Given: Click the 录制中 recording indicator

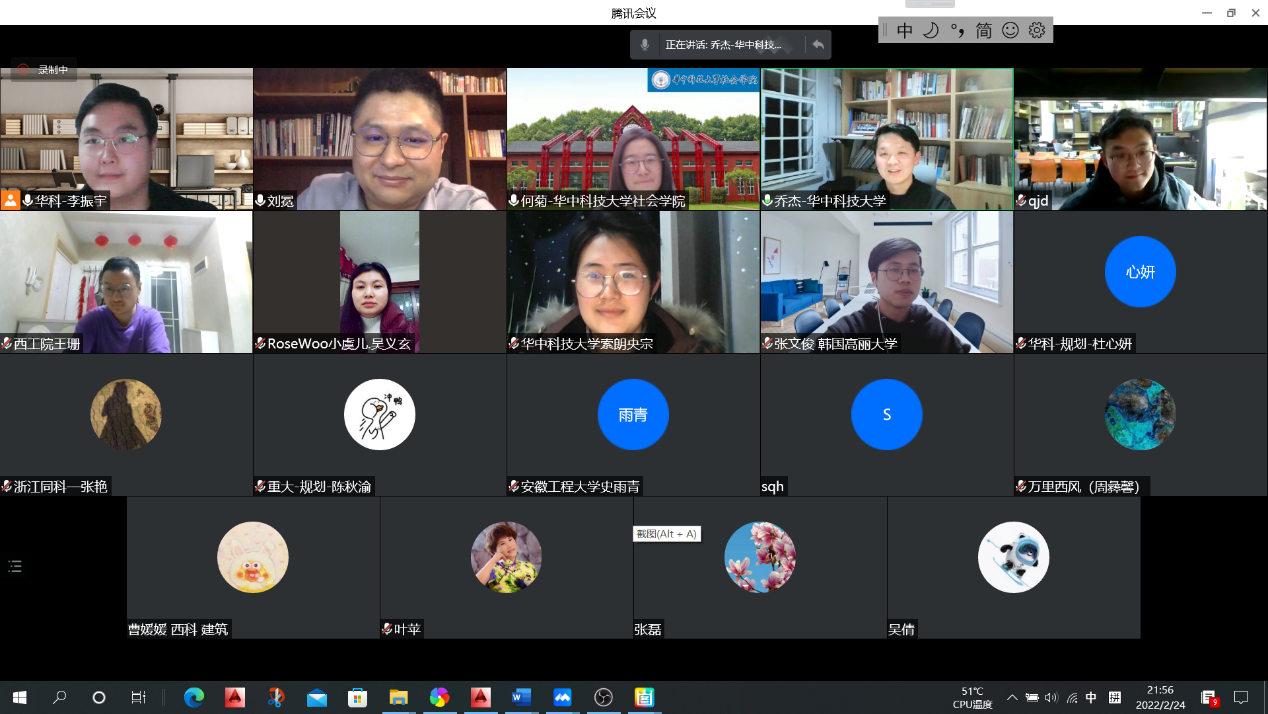Looking at the screenshot, I should click(x=44, y=70).
